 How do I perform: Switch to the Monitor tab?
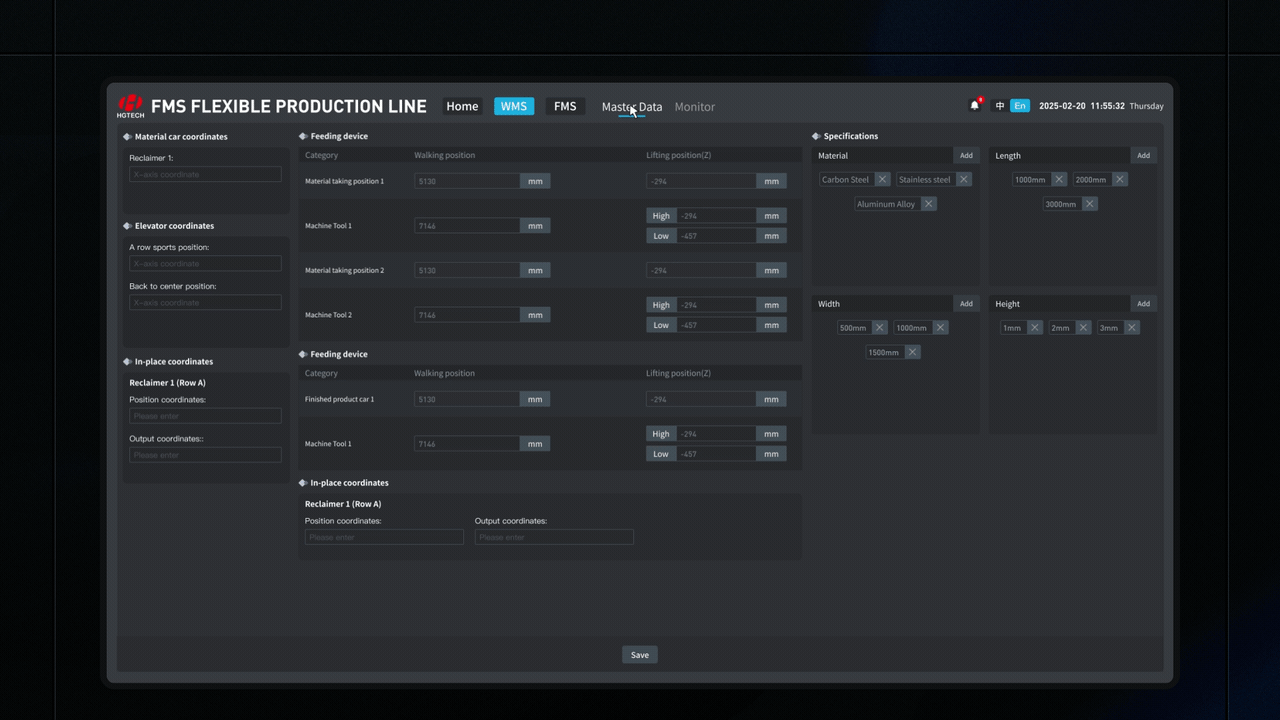tap(695, 107)
